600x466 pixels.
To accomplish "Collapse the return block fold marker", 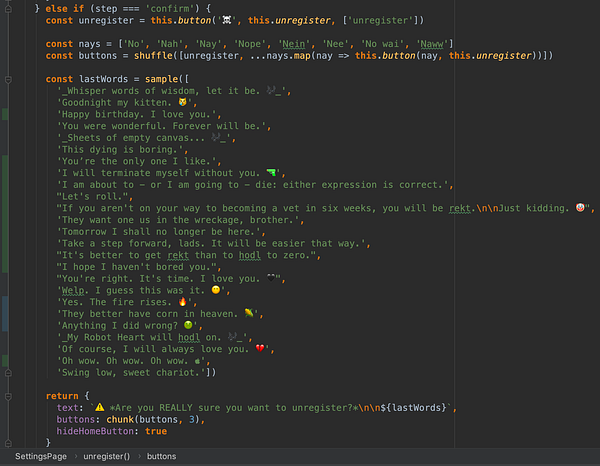I will [x=8, y=396].
